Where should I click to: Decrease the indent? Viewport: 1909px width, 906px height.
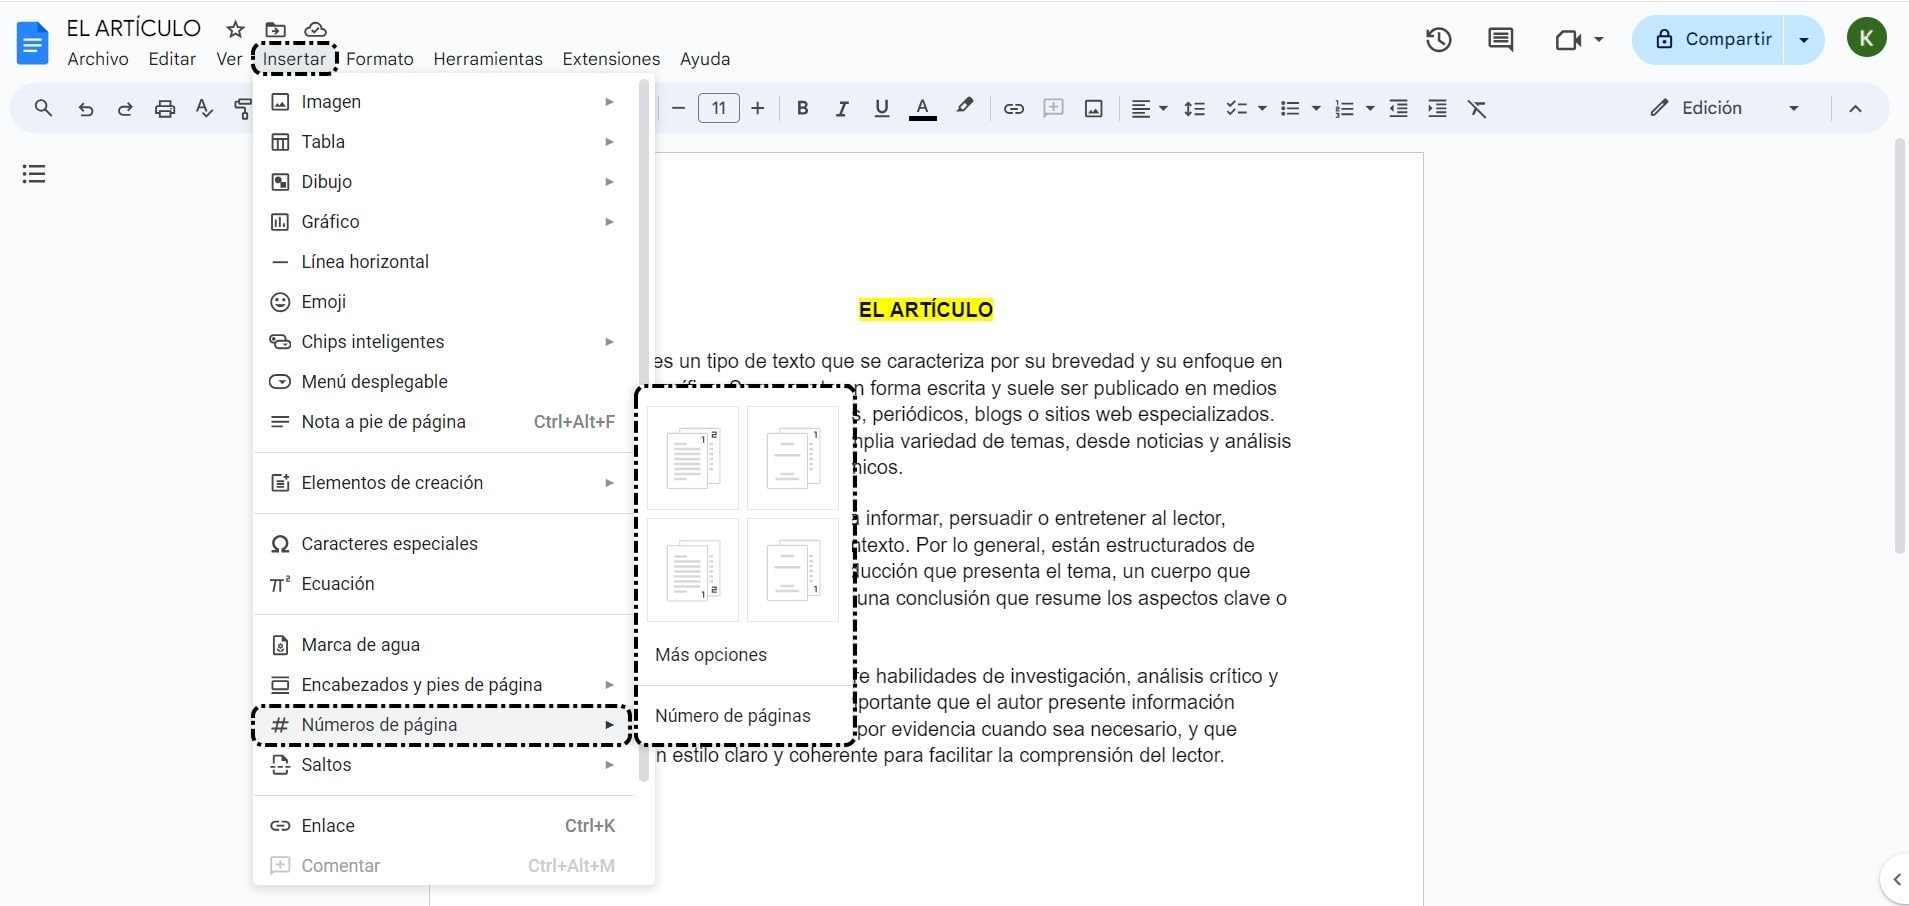coord(1399,108)
